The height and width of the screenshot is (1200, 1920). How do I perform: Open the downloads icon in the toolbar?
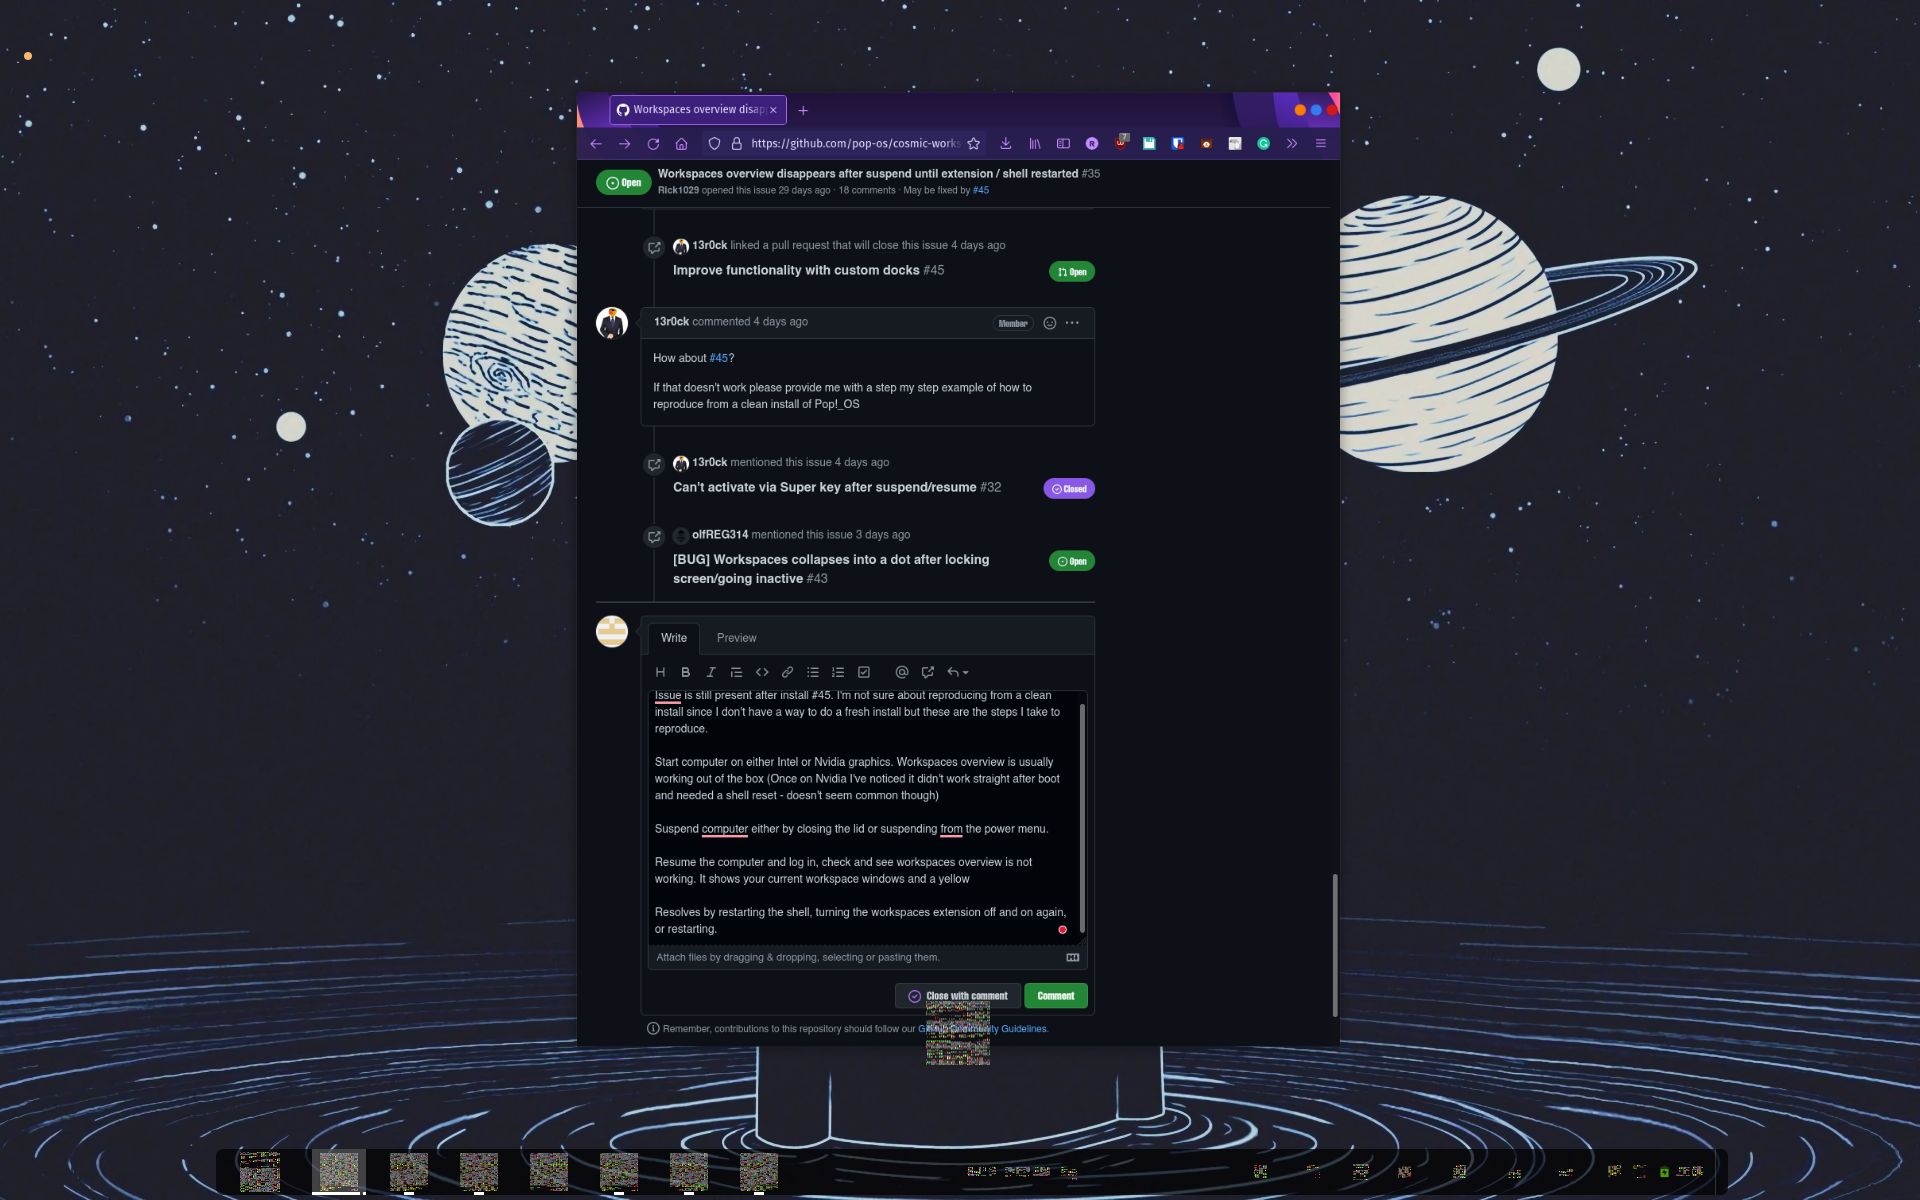(1005, 143)
